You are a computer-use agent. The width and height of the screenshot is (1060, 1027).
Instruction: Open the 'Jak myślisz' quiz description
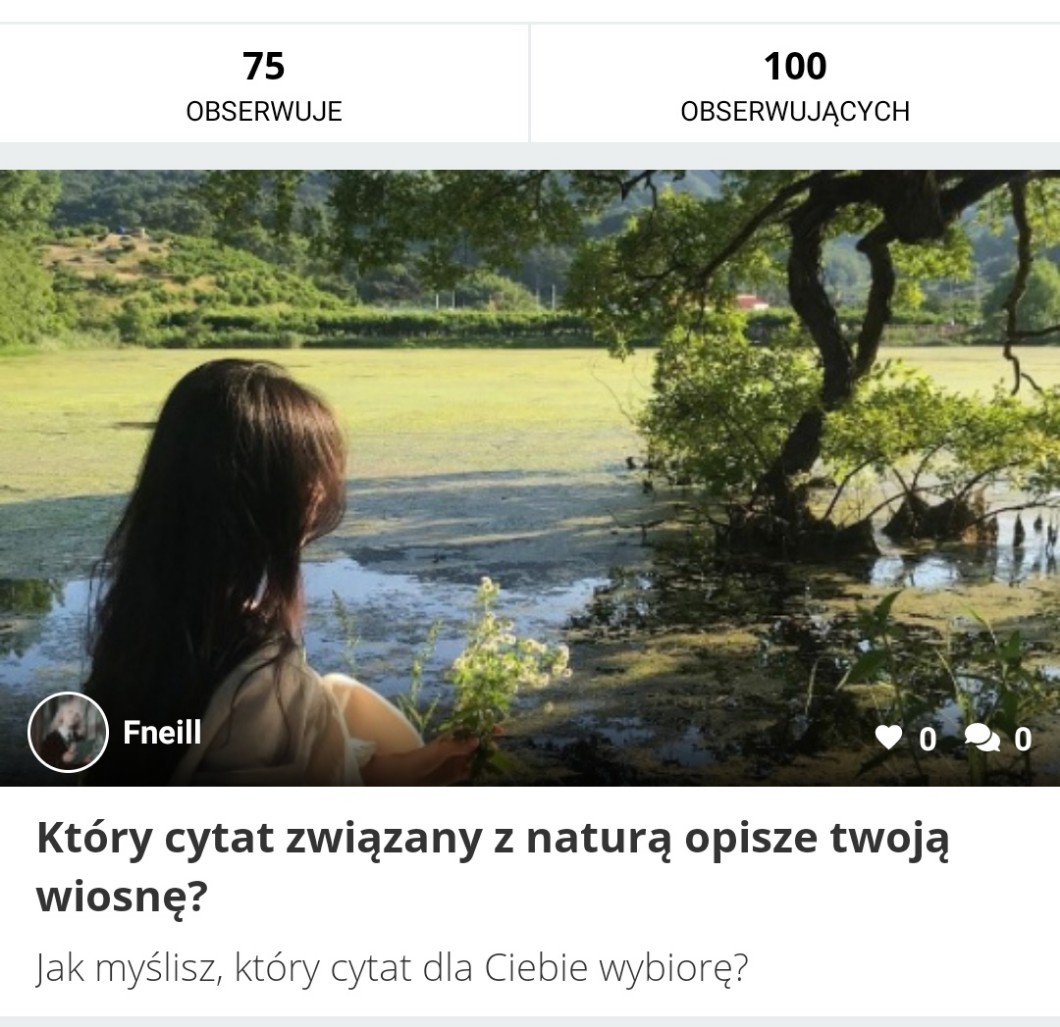click(x=392, y=969)
